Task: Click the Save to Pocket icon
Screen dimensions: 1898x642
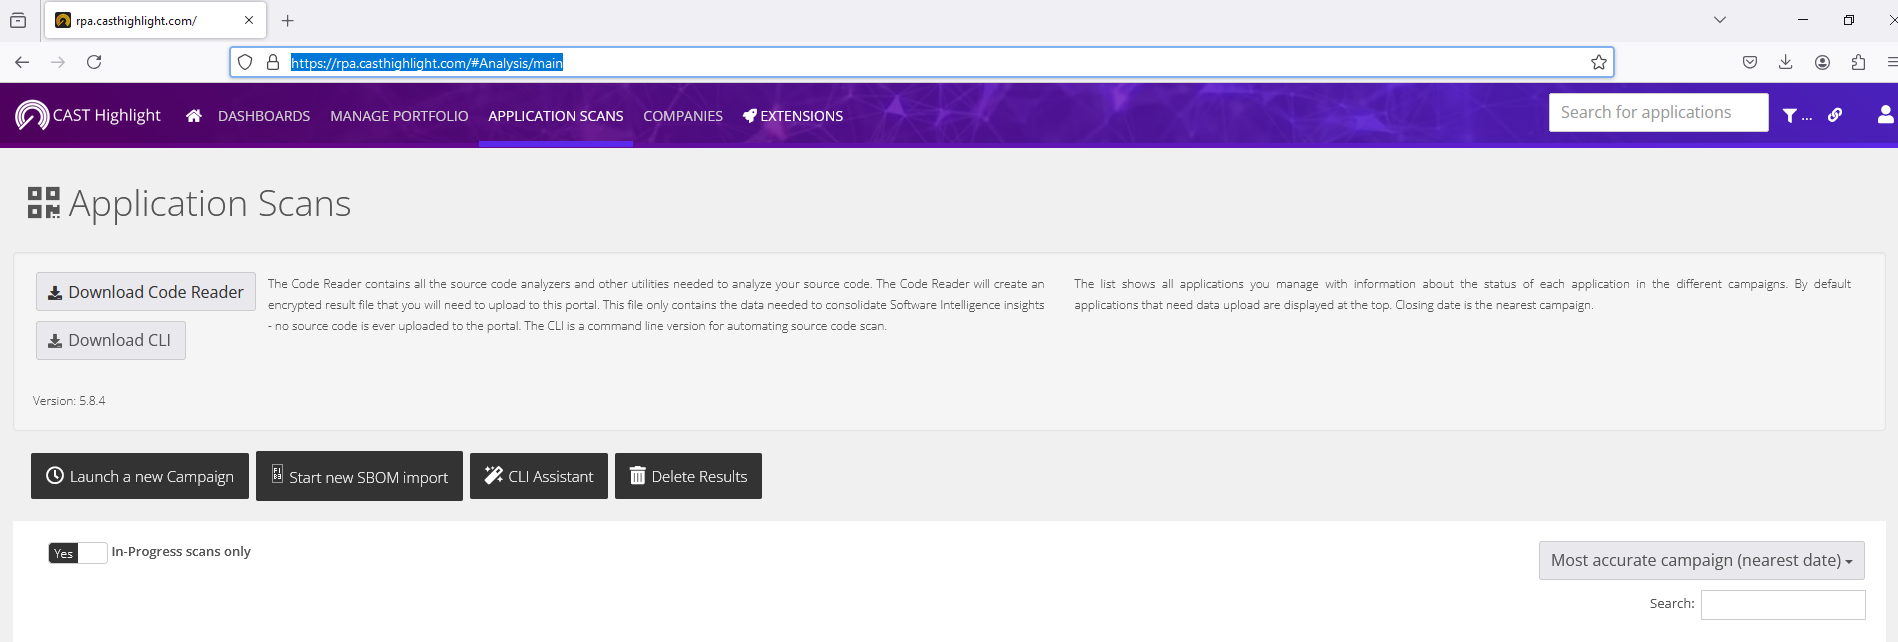Action: [1750, 62]
